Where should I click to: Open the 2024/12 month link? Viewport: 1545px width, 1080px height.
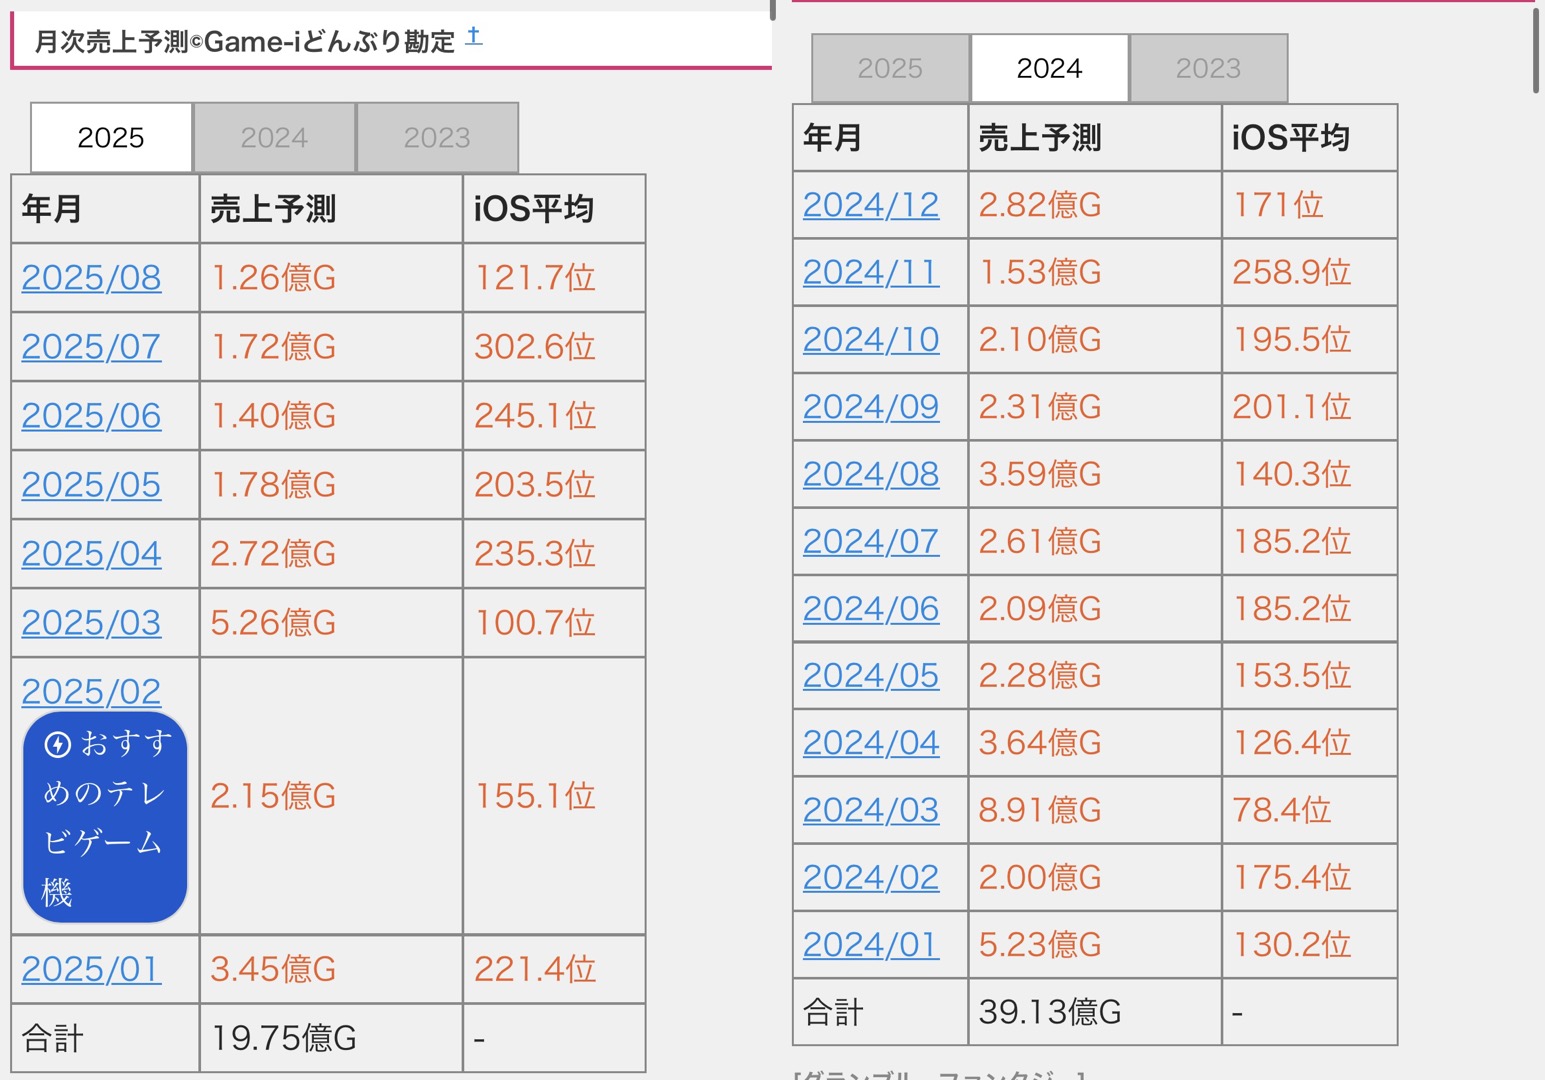click(871, 205)
